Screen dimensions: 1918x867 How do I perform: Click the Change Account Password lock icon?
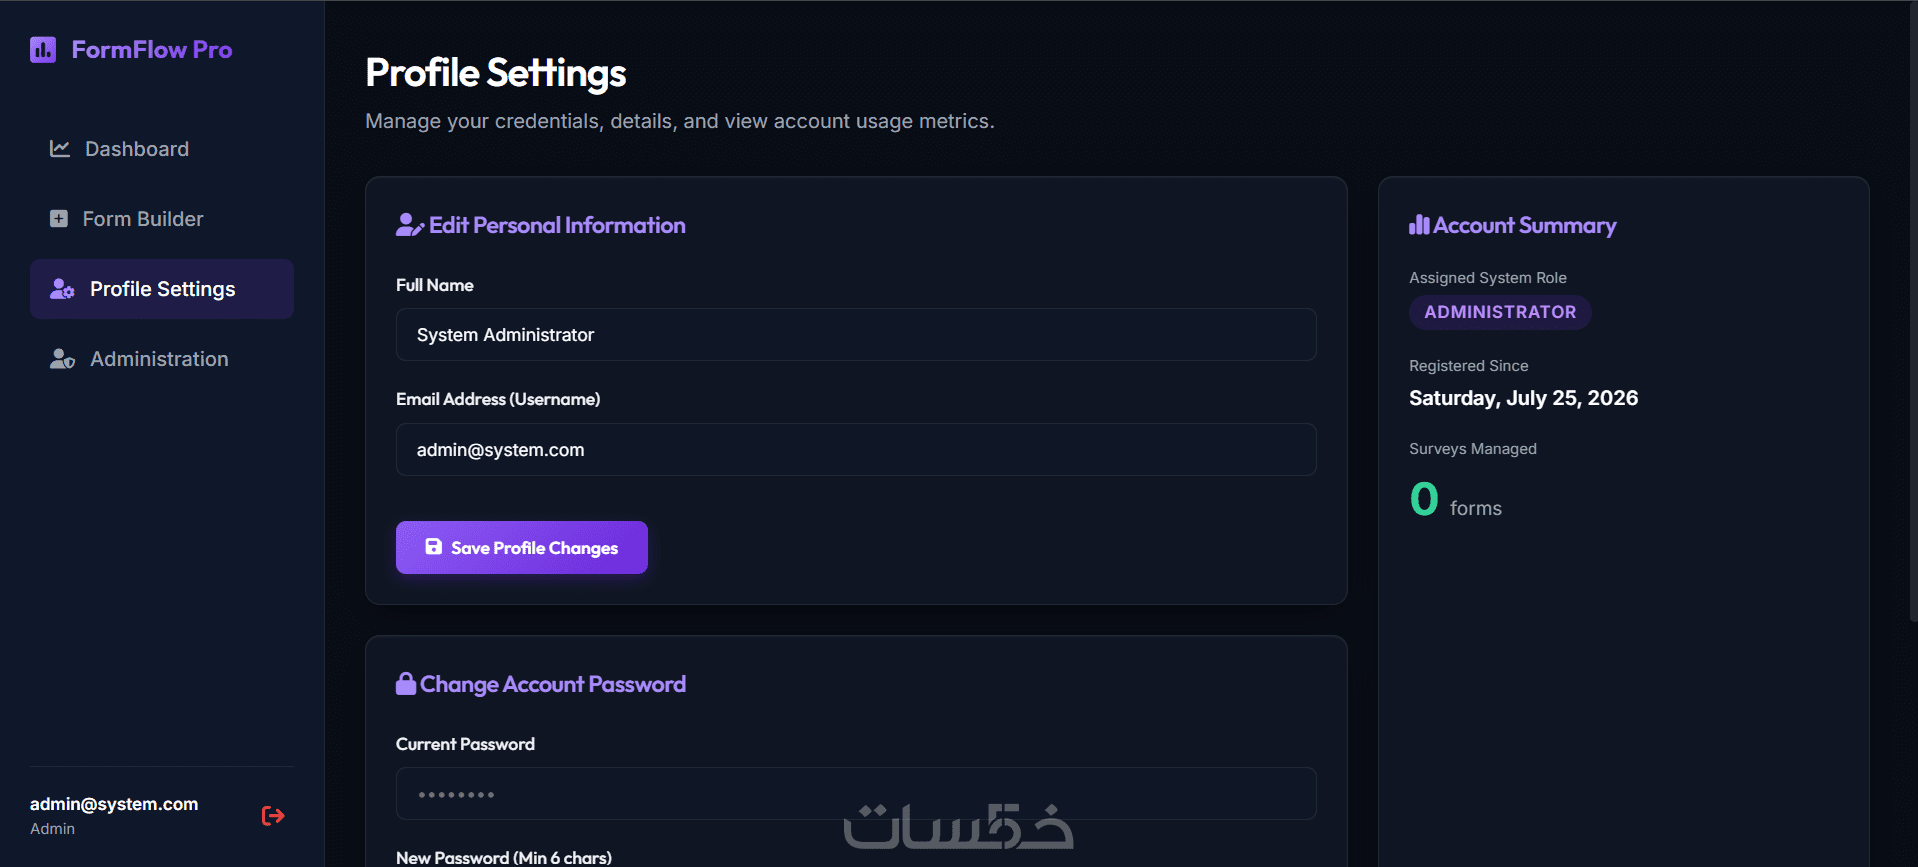[x=406, y=684]
